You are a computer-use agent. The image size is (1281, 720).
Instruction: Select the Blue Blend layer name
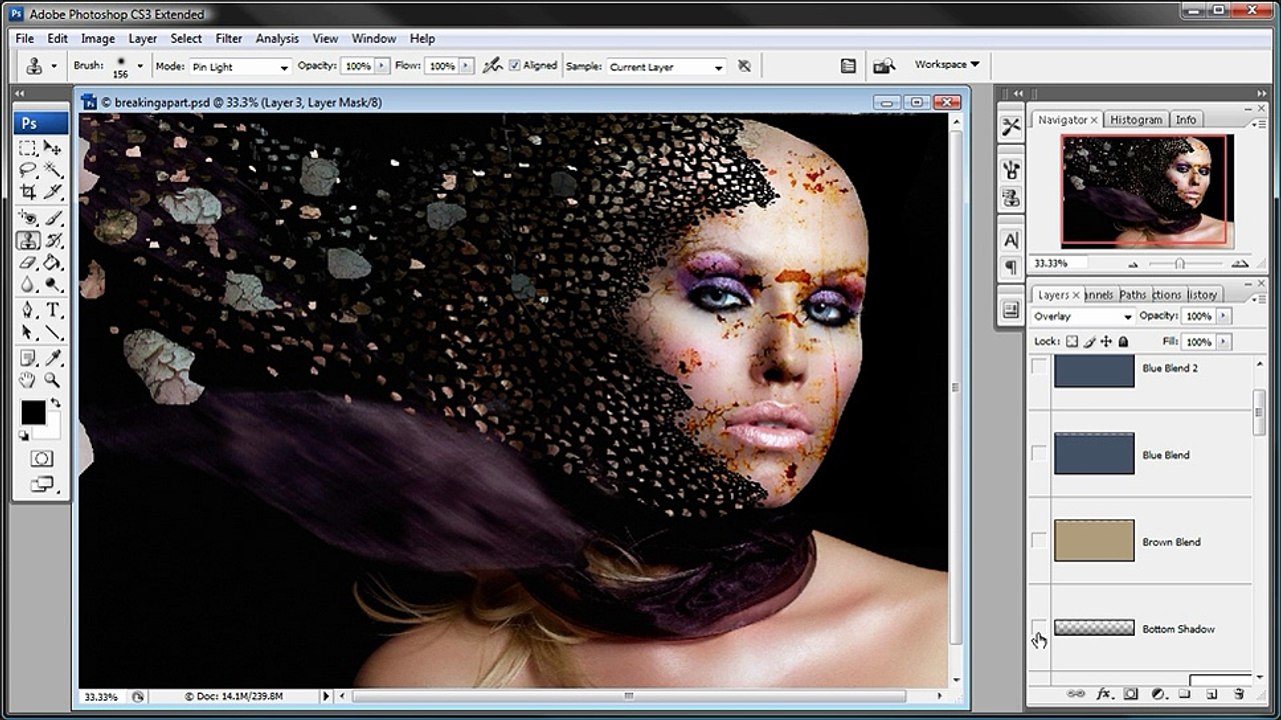1166,455
